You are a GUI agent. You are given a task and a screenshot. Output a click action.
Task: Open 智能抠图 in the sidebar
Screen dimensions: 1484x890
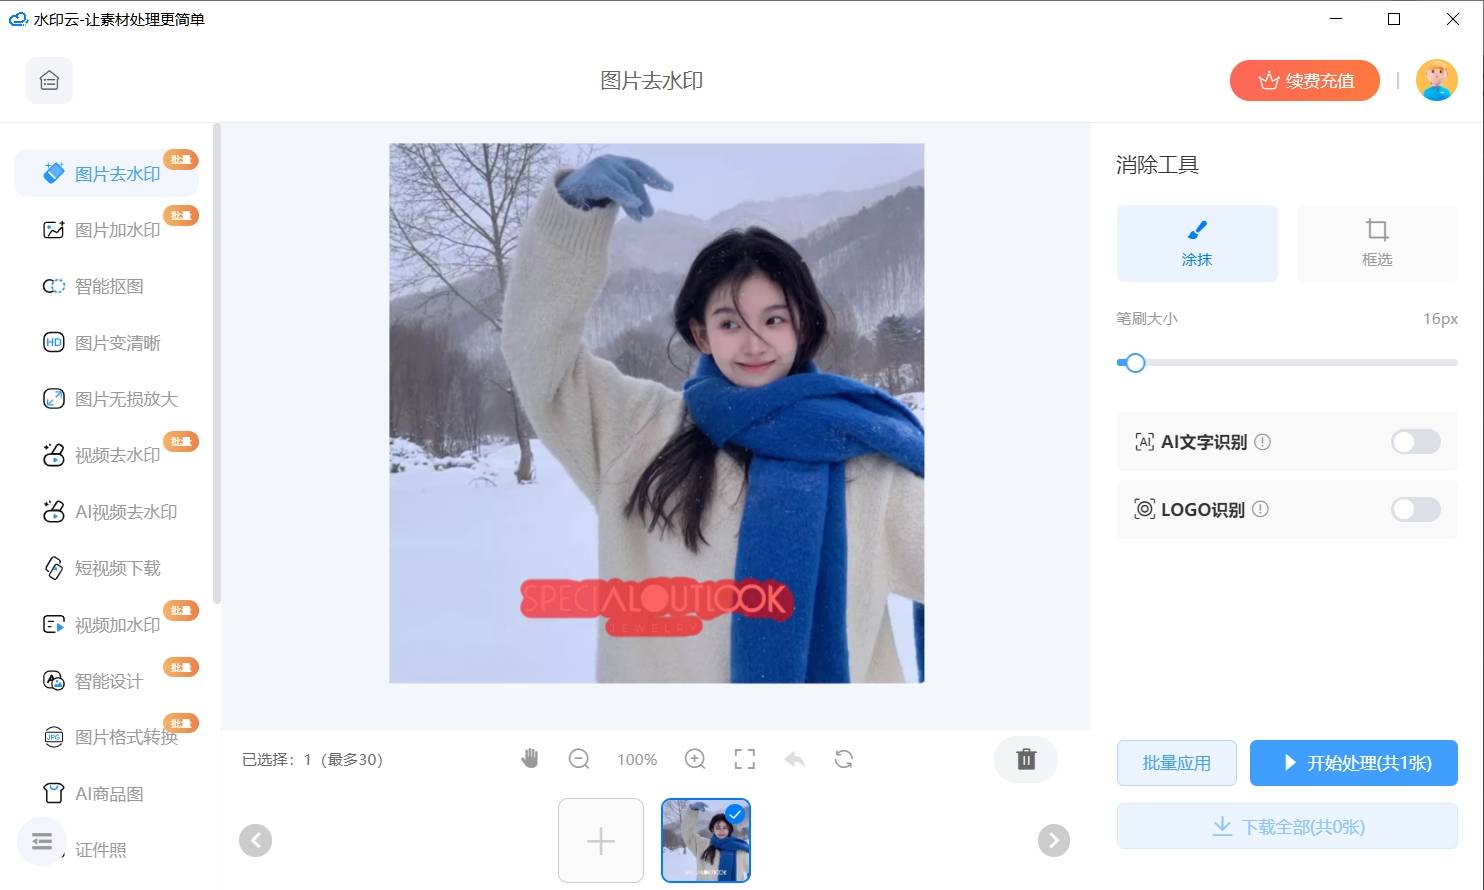(x=108, y=286)
